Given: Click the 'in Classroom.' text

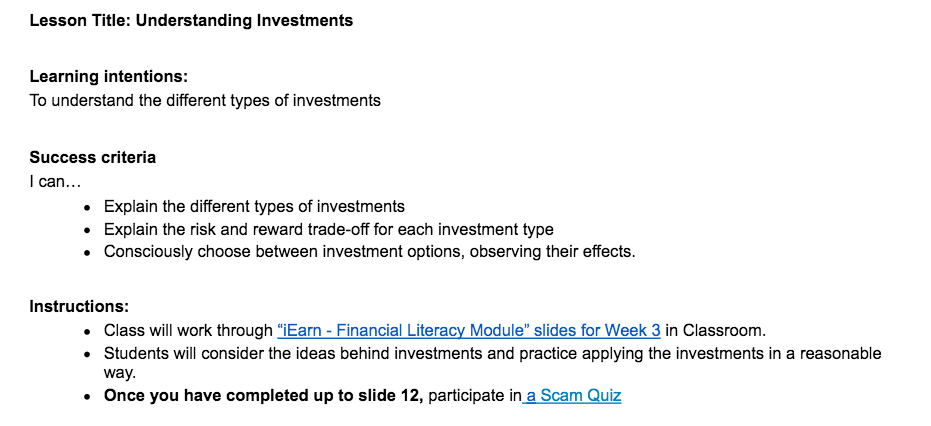Looking at the screenshot, I should tap(715, 330).
